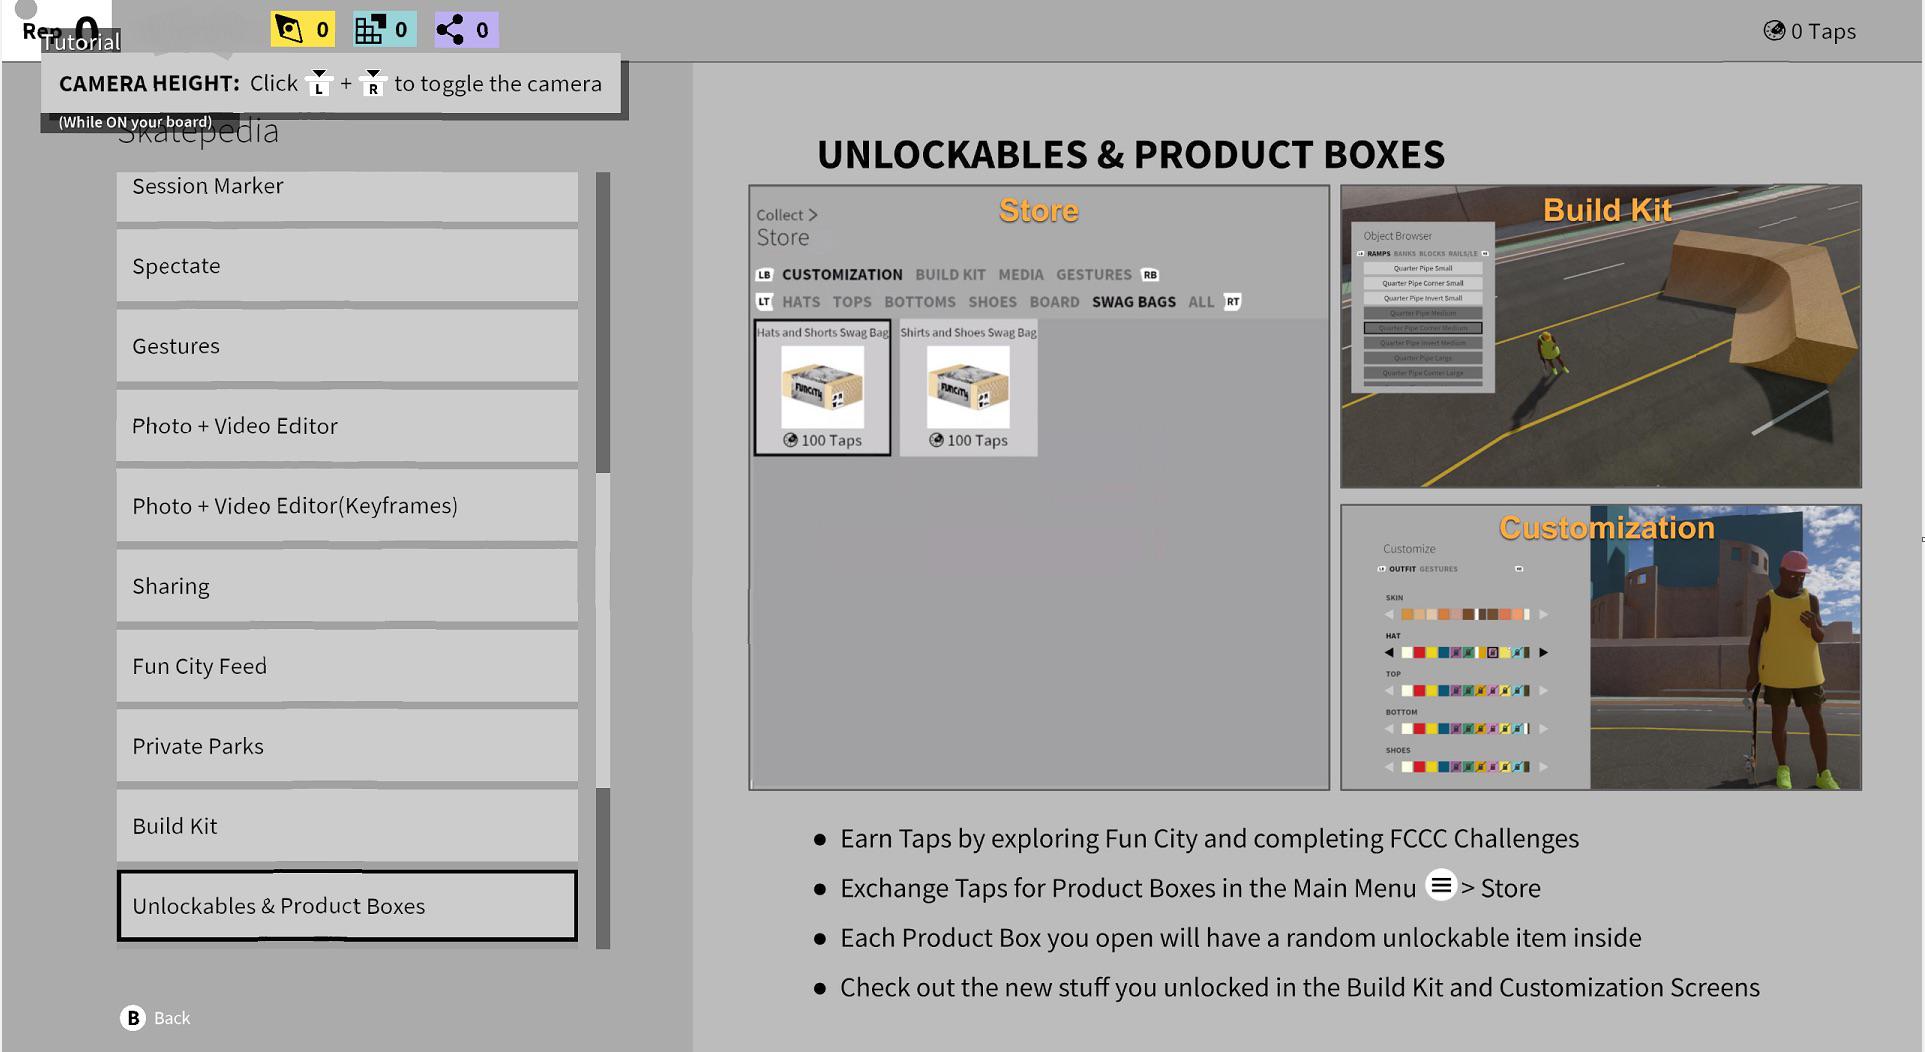Click the B button Back icon
1925x1052 pixels.
[x=133, y=1018]
